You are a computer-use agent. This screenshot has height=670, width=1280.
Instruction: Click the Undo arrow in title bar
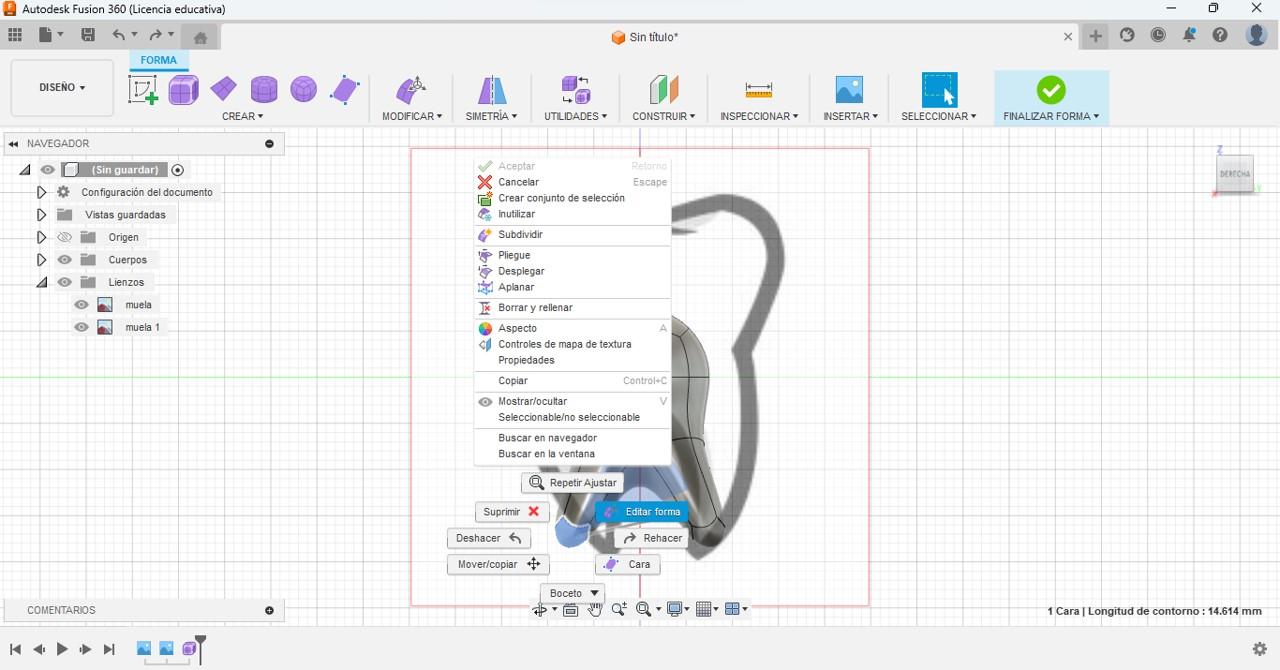coord(119,35)
